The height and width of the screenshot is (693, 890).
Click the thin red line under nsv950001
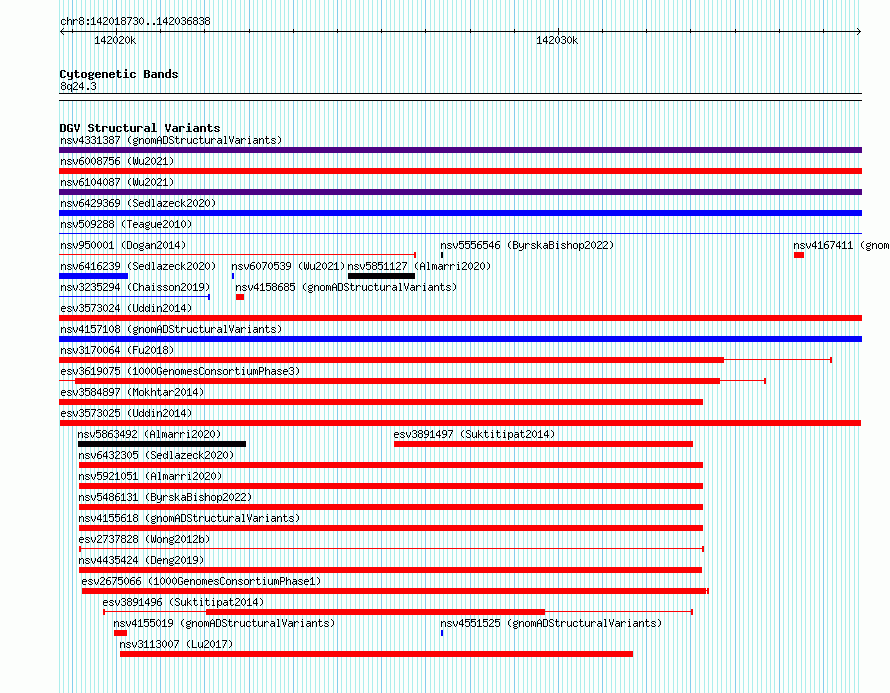pyautogui.click(x=237, y=255)
